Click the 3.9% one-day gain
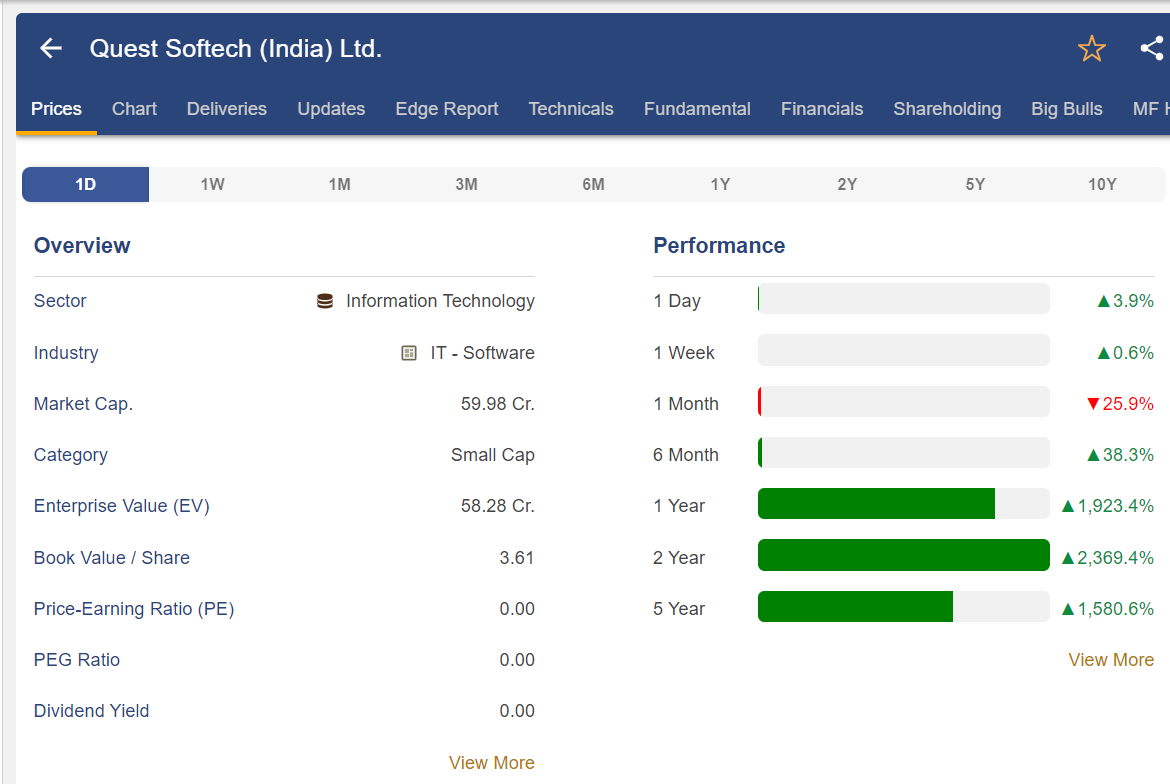Image resolution: width=1170 pixels, height=784 pixels. [1125, 301]
